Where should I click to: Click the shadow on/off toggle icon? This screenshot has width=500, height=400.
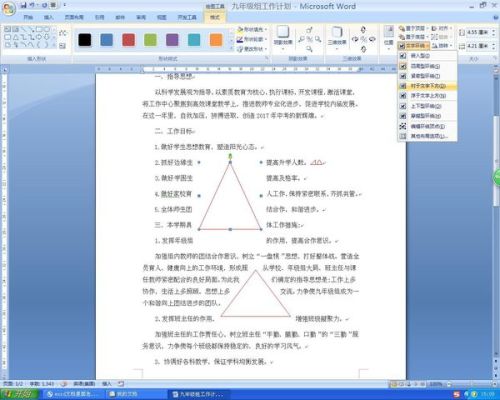point(310,39)
